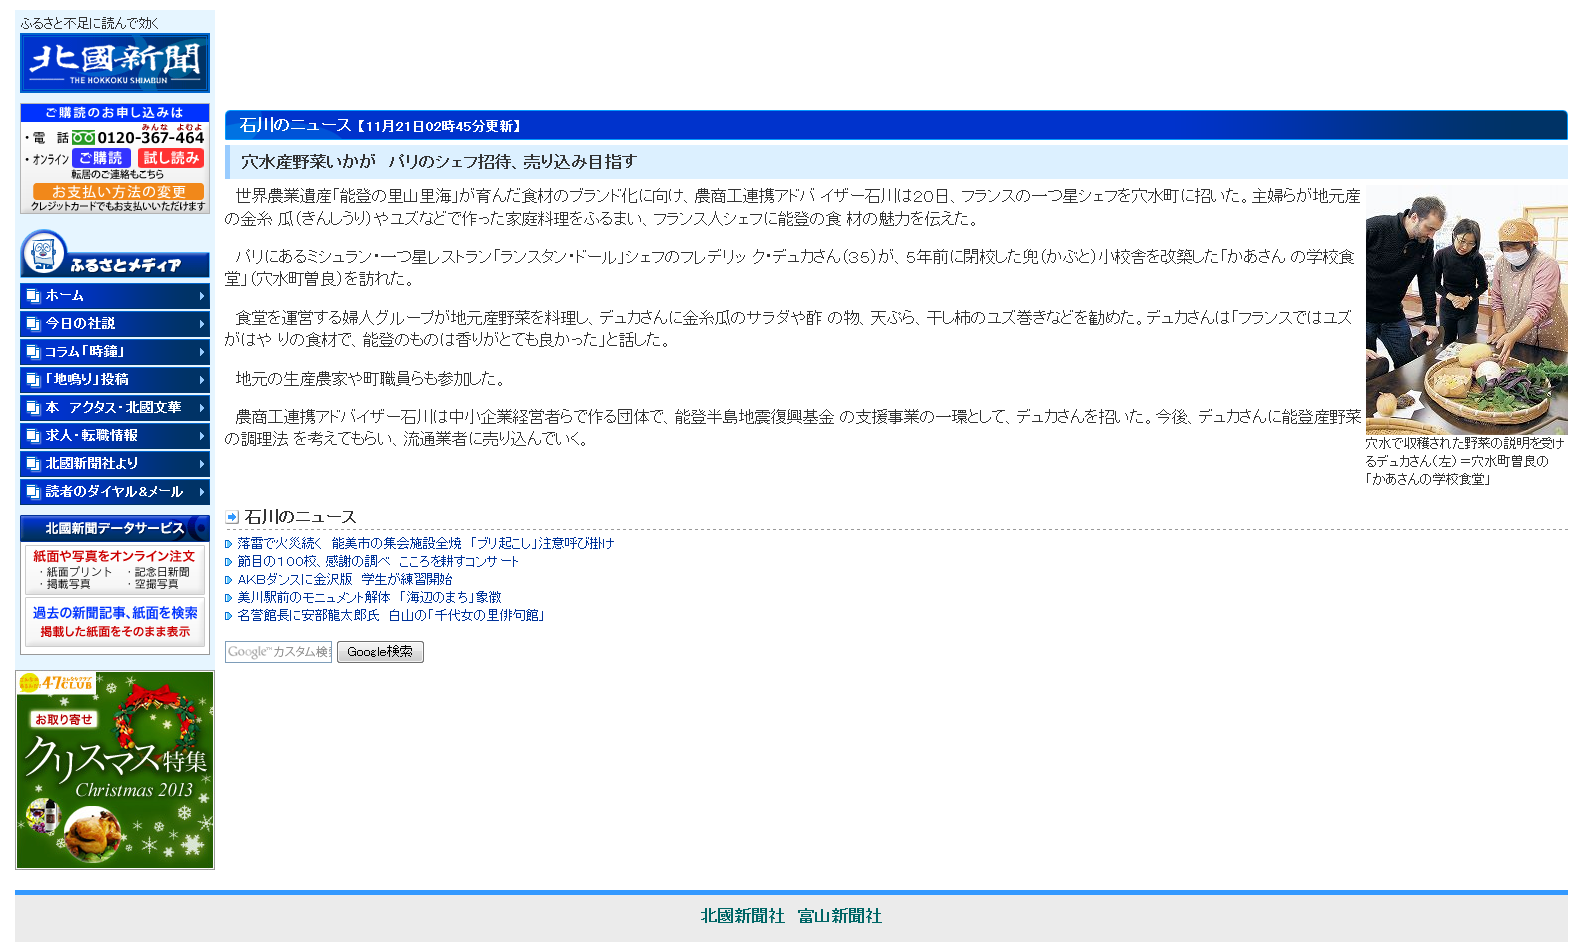Screen dimensions: 1583x942
Task: Open 求人・転職情報 menu item
Action: (114, 436)
